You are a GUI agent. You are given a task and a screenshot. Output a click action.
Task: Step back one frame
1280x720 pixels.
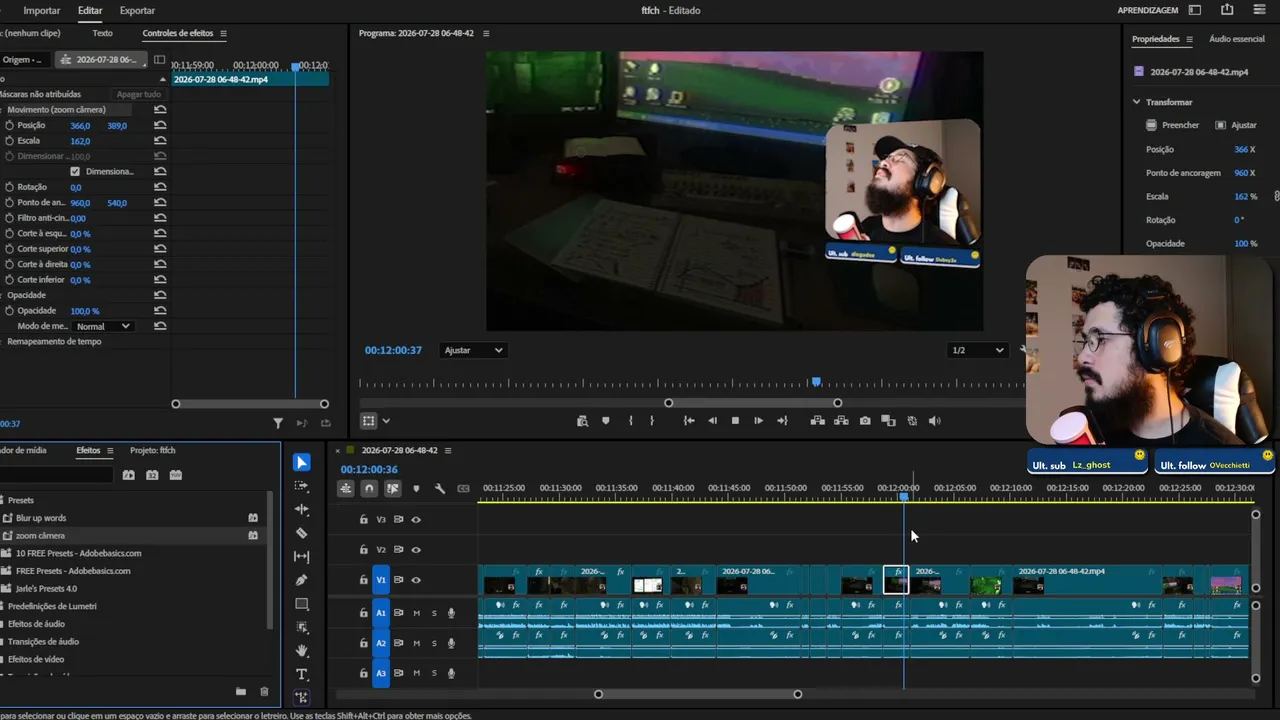pos(712,421)
